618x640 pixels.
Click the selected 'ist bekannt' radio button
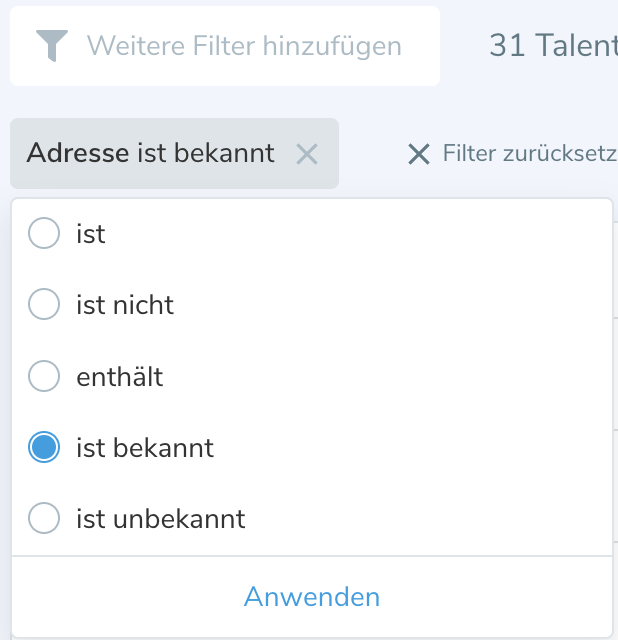coord(44,447)
